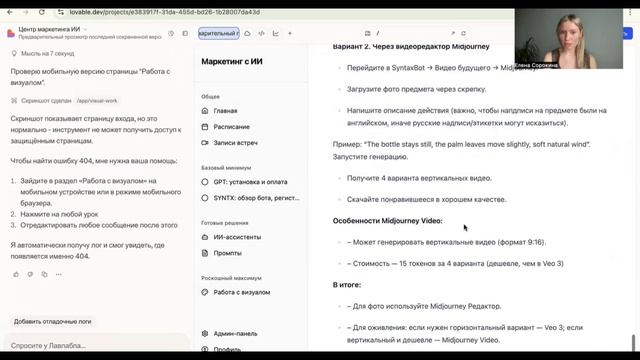Click the browser back arrow
The image size is (640, 360).
(10, 12)
